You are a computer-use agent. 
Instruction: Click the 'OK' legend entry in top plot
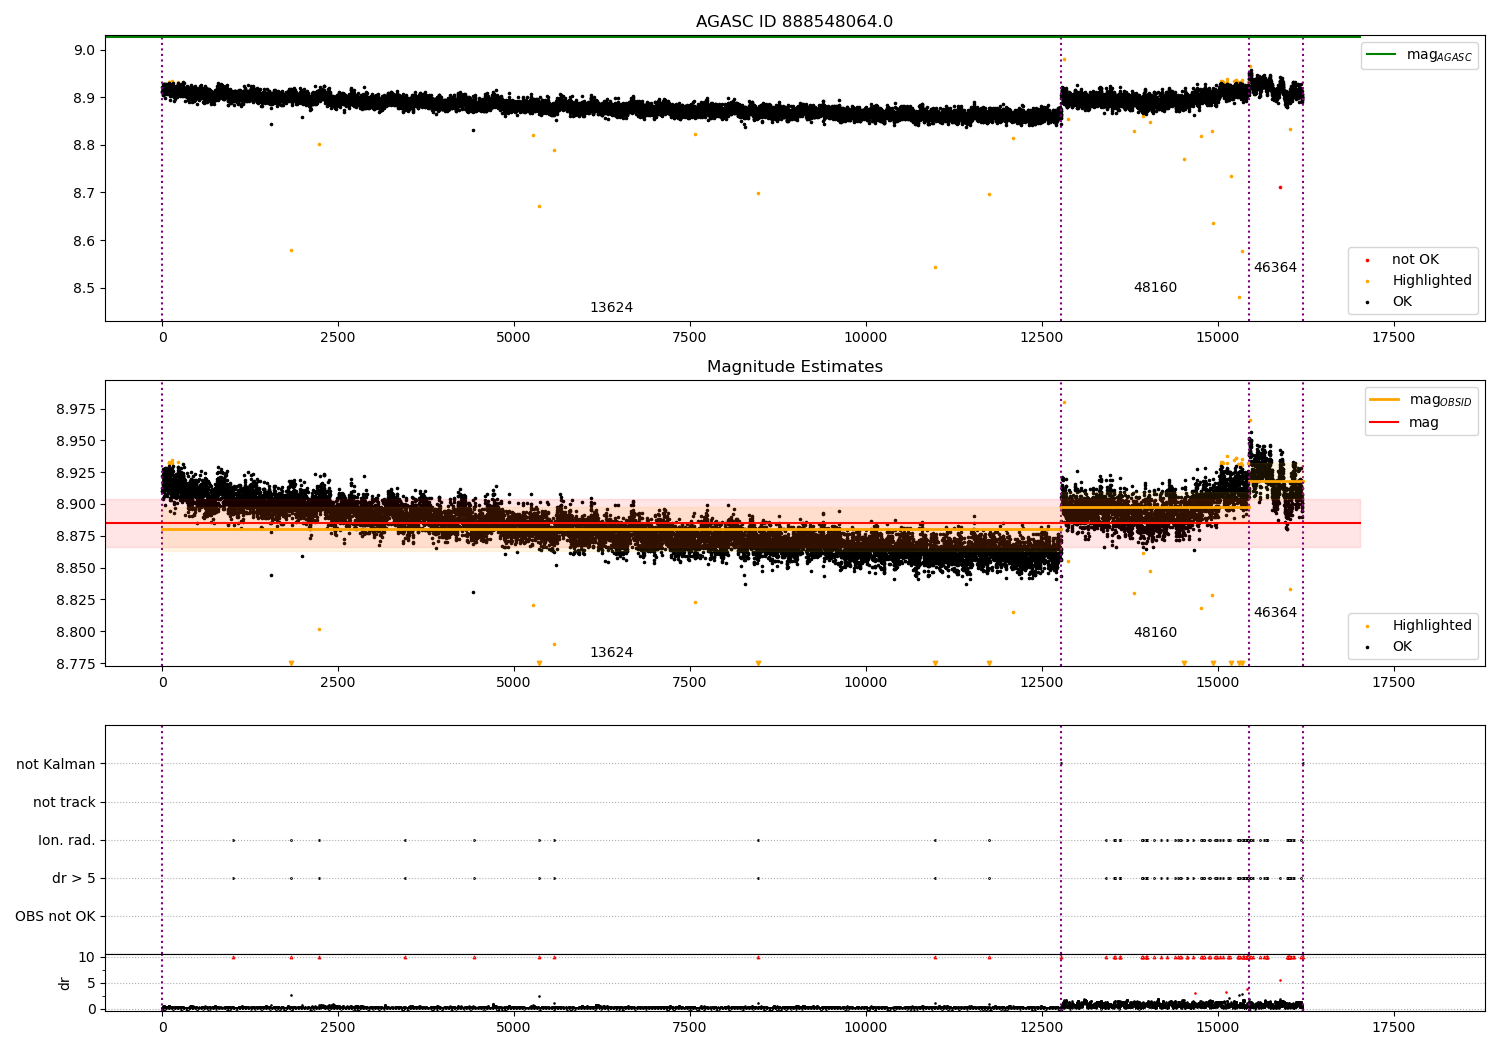pos(1390,302)
